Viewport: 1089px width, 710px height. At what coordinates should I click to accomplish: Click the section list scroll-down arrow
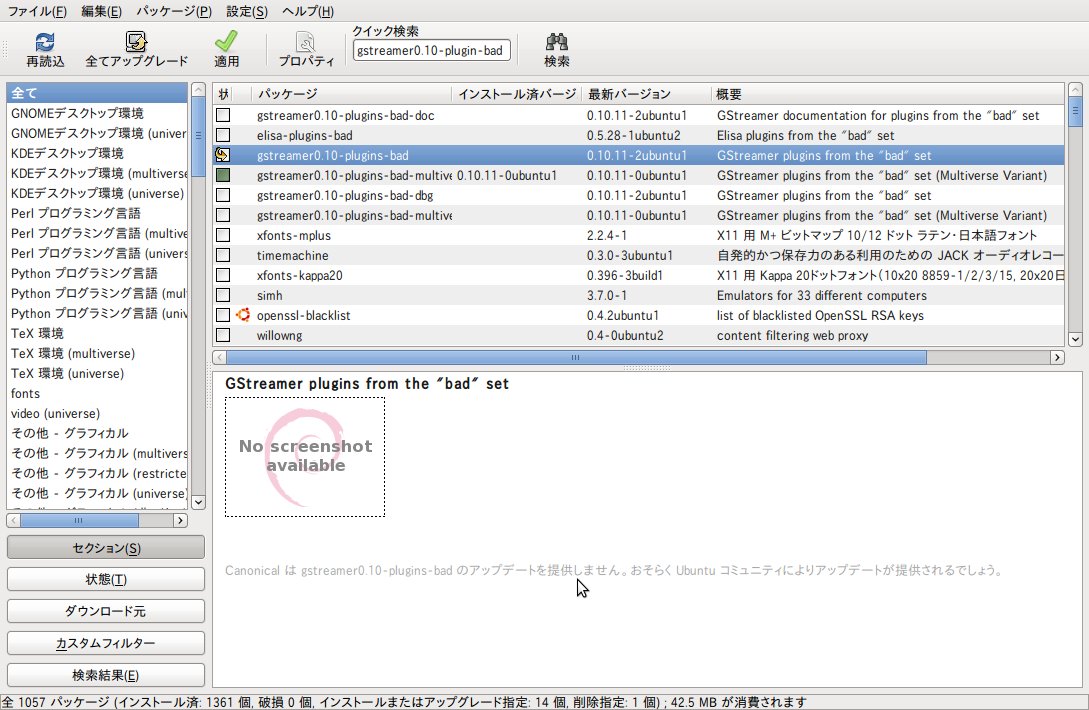198,502
